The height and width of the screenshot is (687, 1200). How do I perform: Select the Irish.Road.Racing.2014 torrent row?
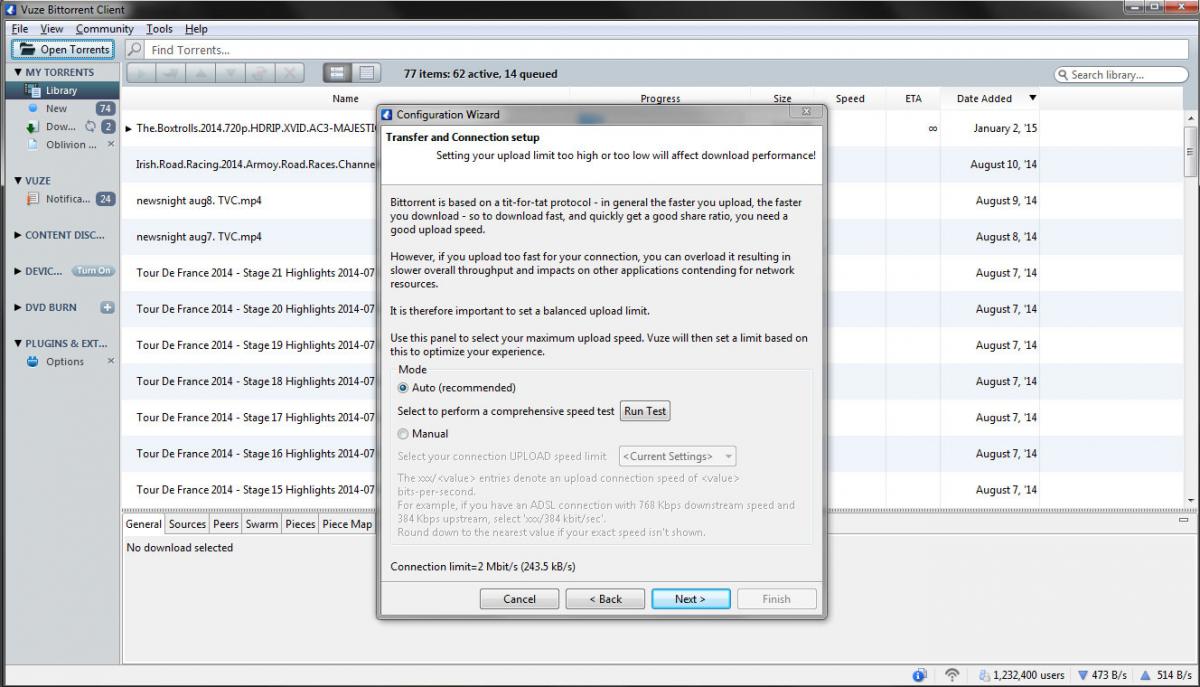pos(255,164)
